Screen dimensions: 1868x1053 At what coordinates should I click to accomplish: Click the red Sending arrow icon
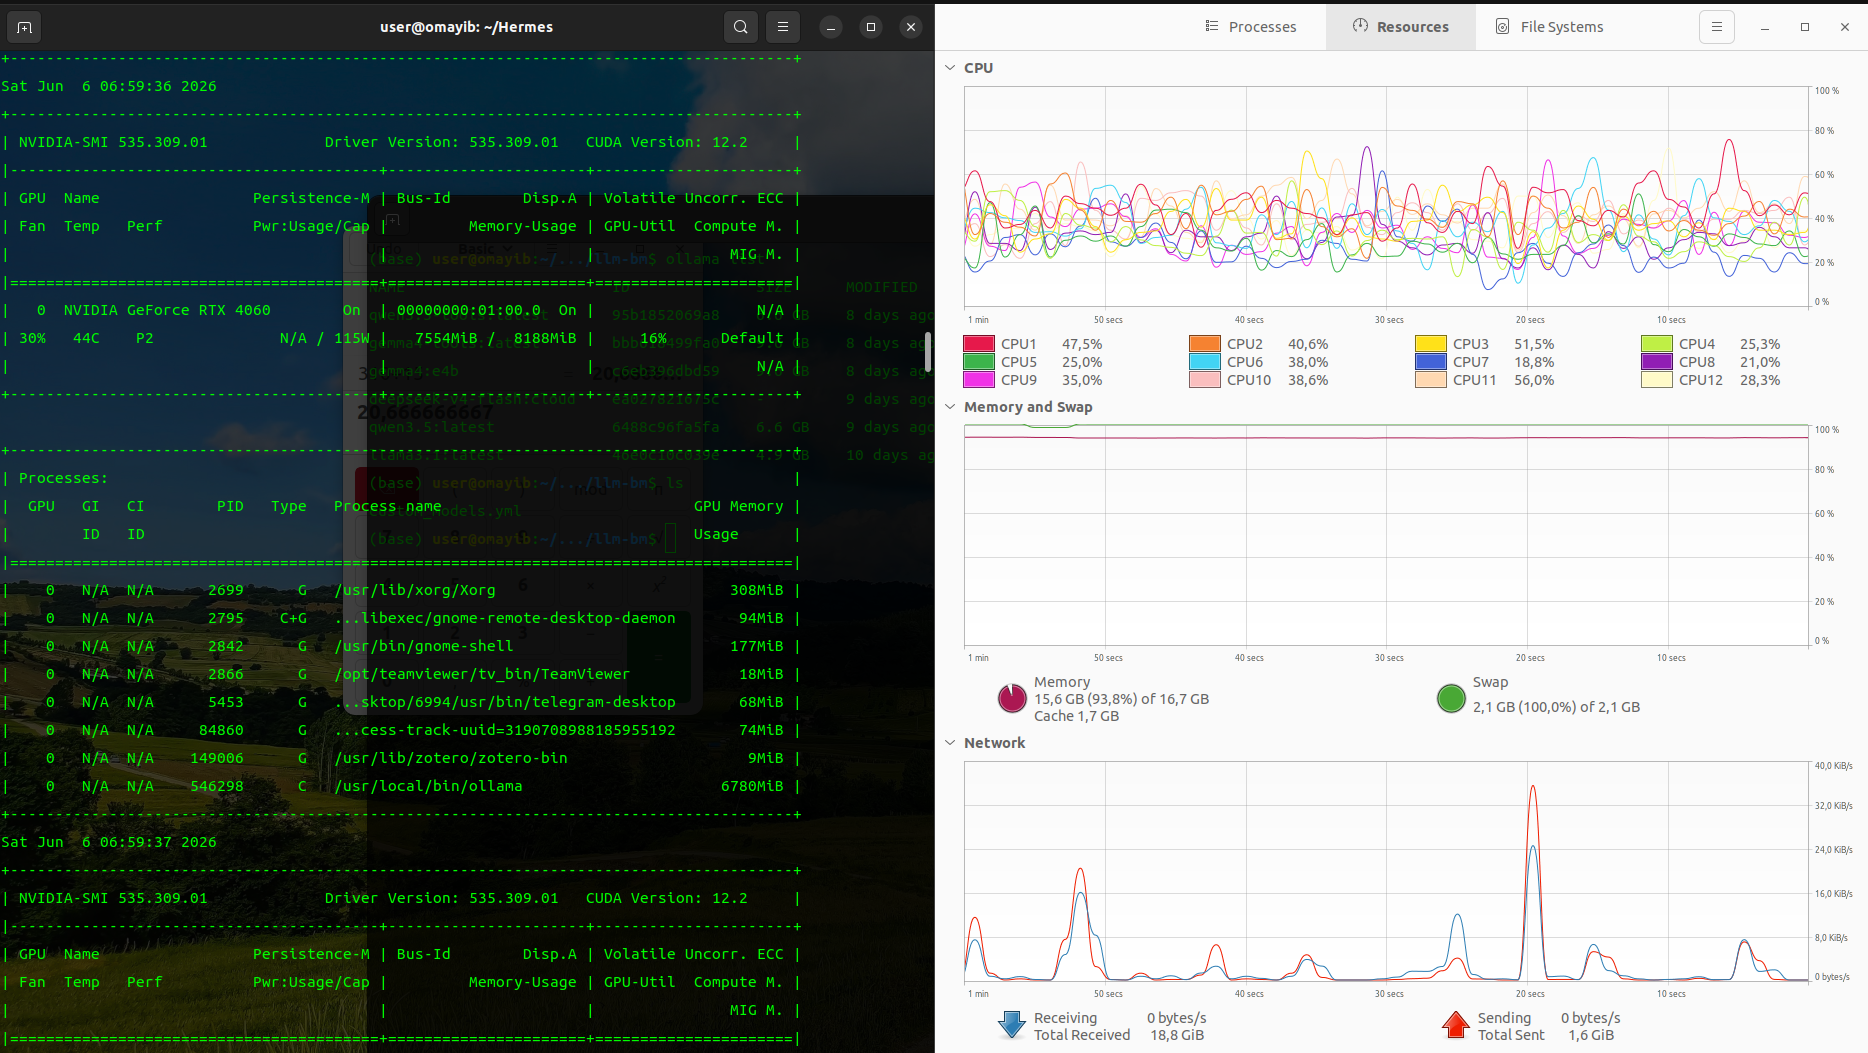[x=1456, y=1025]
